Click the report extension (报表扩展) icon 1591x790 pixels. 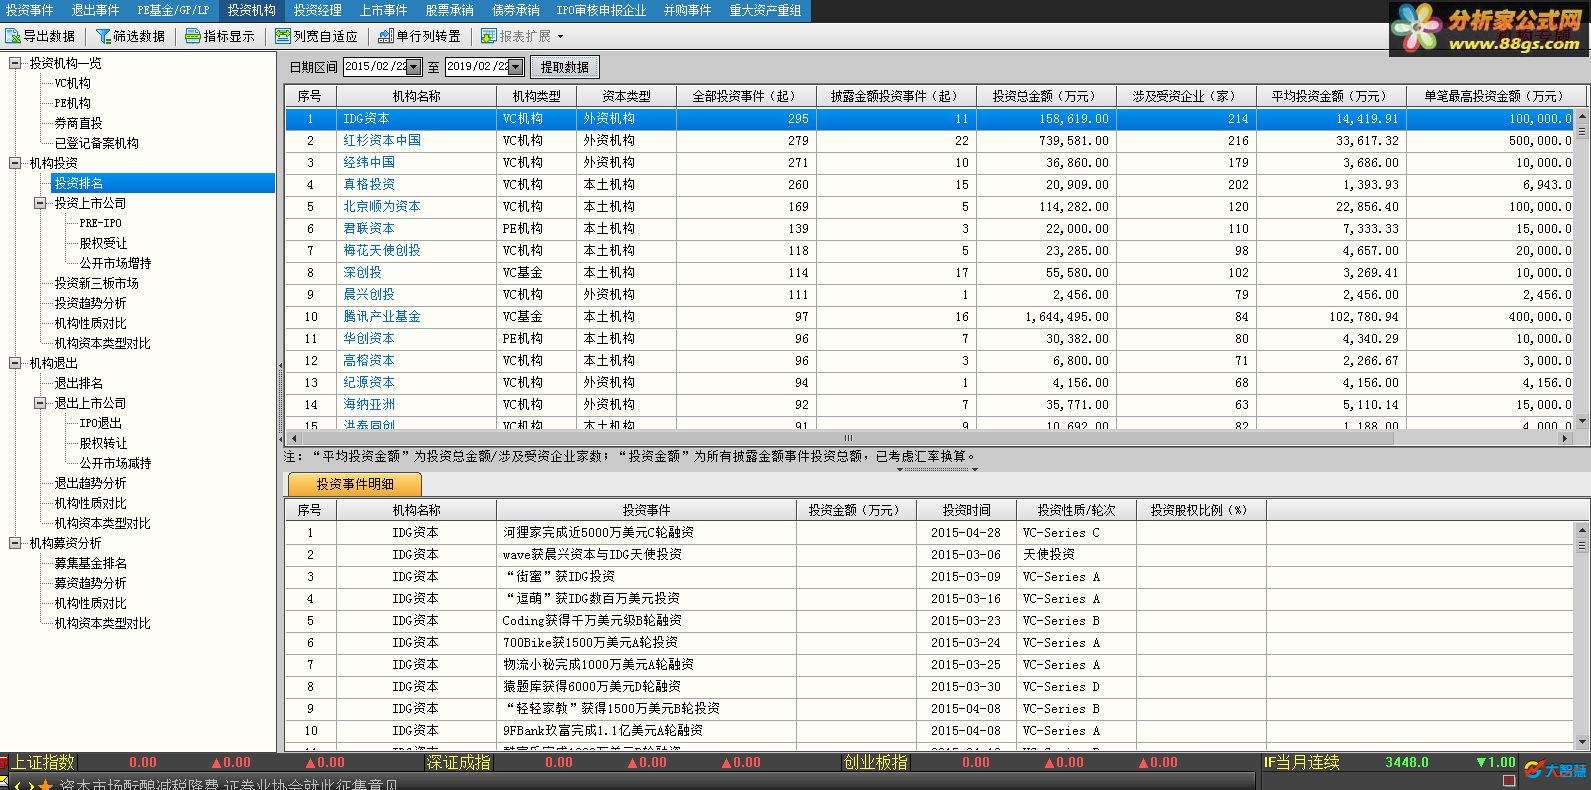[x=488, y=36]
